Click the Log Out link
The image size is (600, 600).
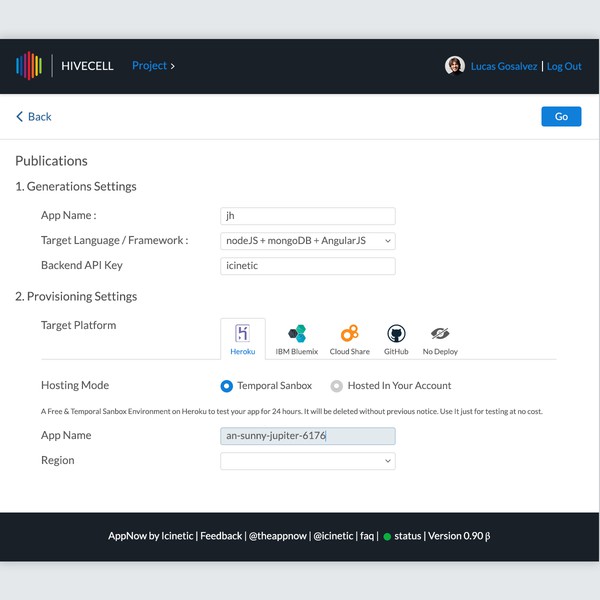point(564,66)
